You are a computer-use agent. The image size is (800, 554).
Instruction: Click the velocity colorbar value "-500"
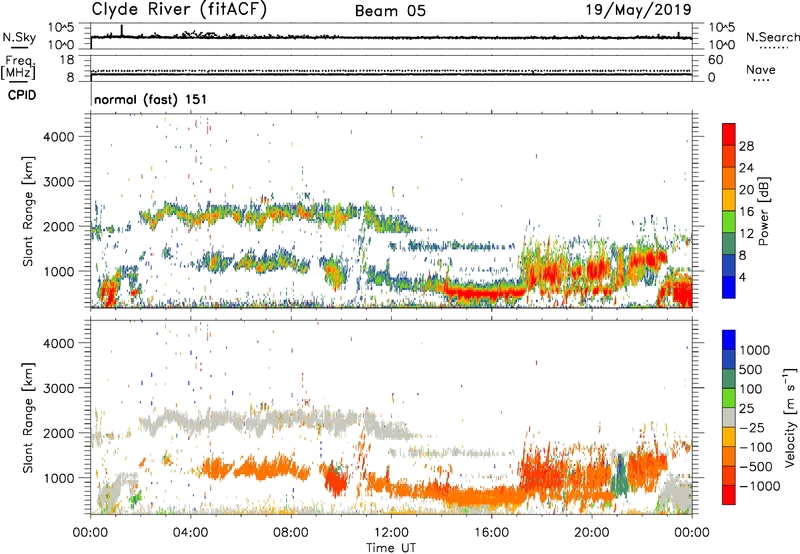pos(756,466)
